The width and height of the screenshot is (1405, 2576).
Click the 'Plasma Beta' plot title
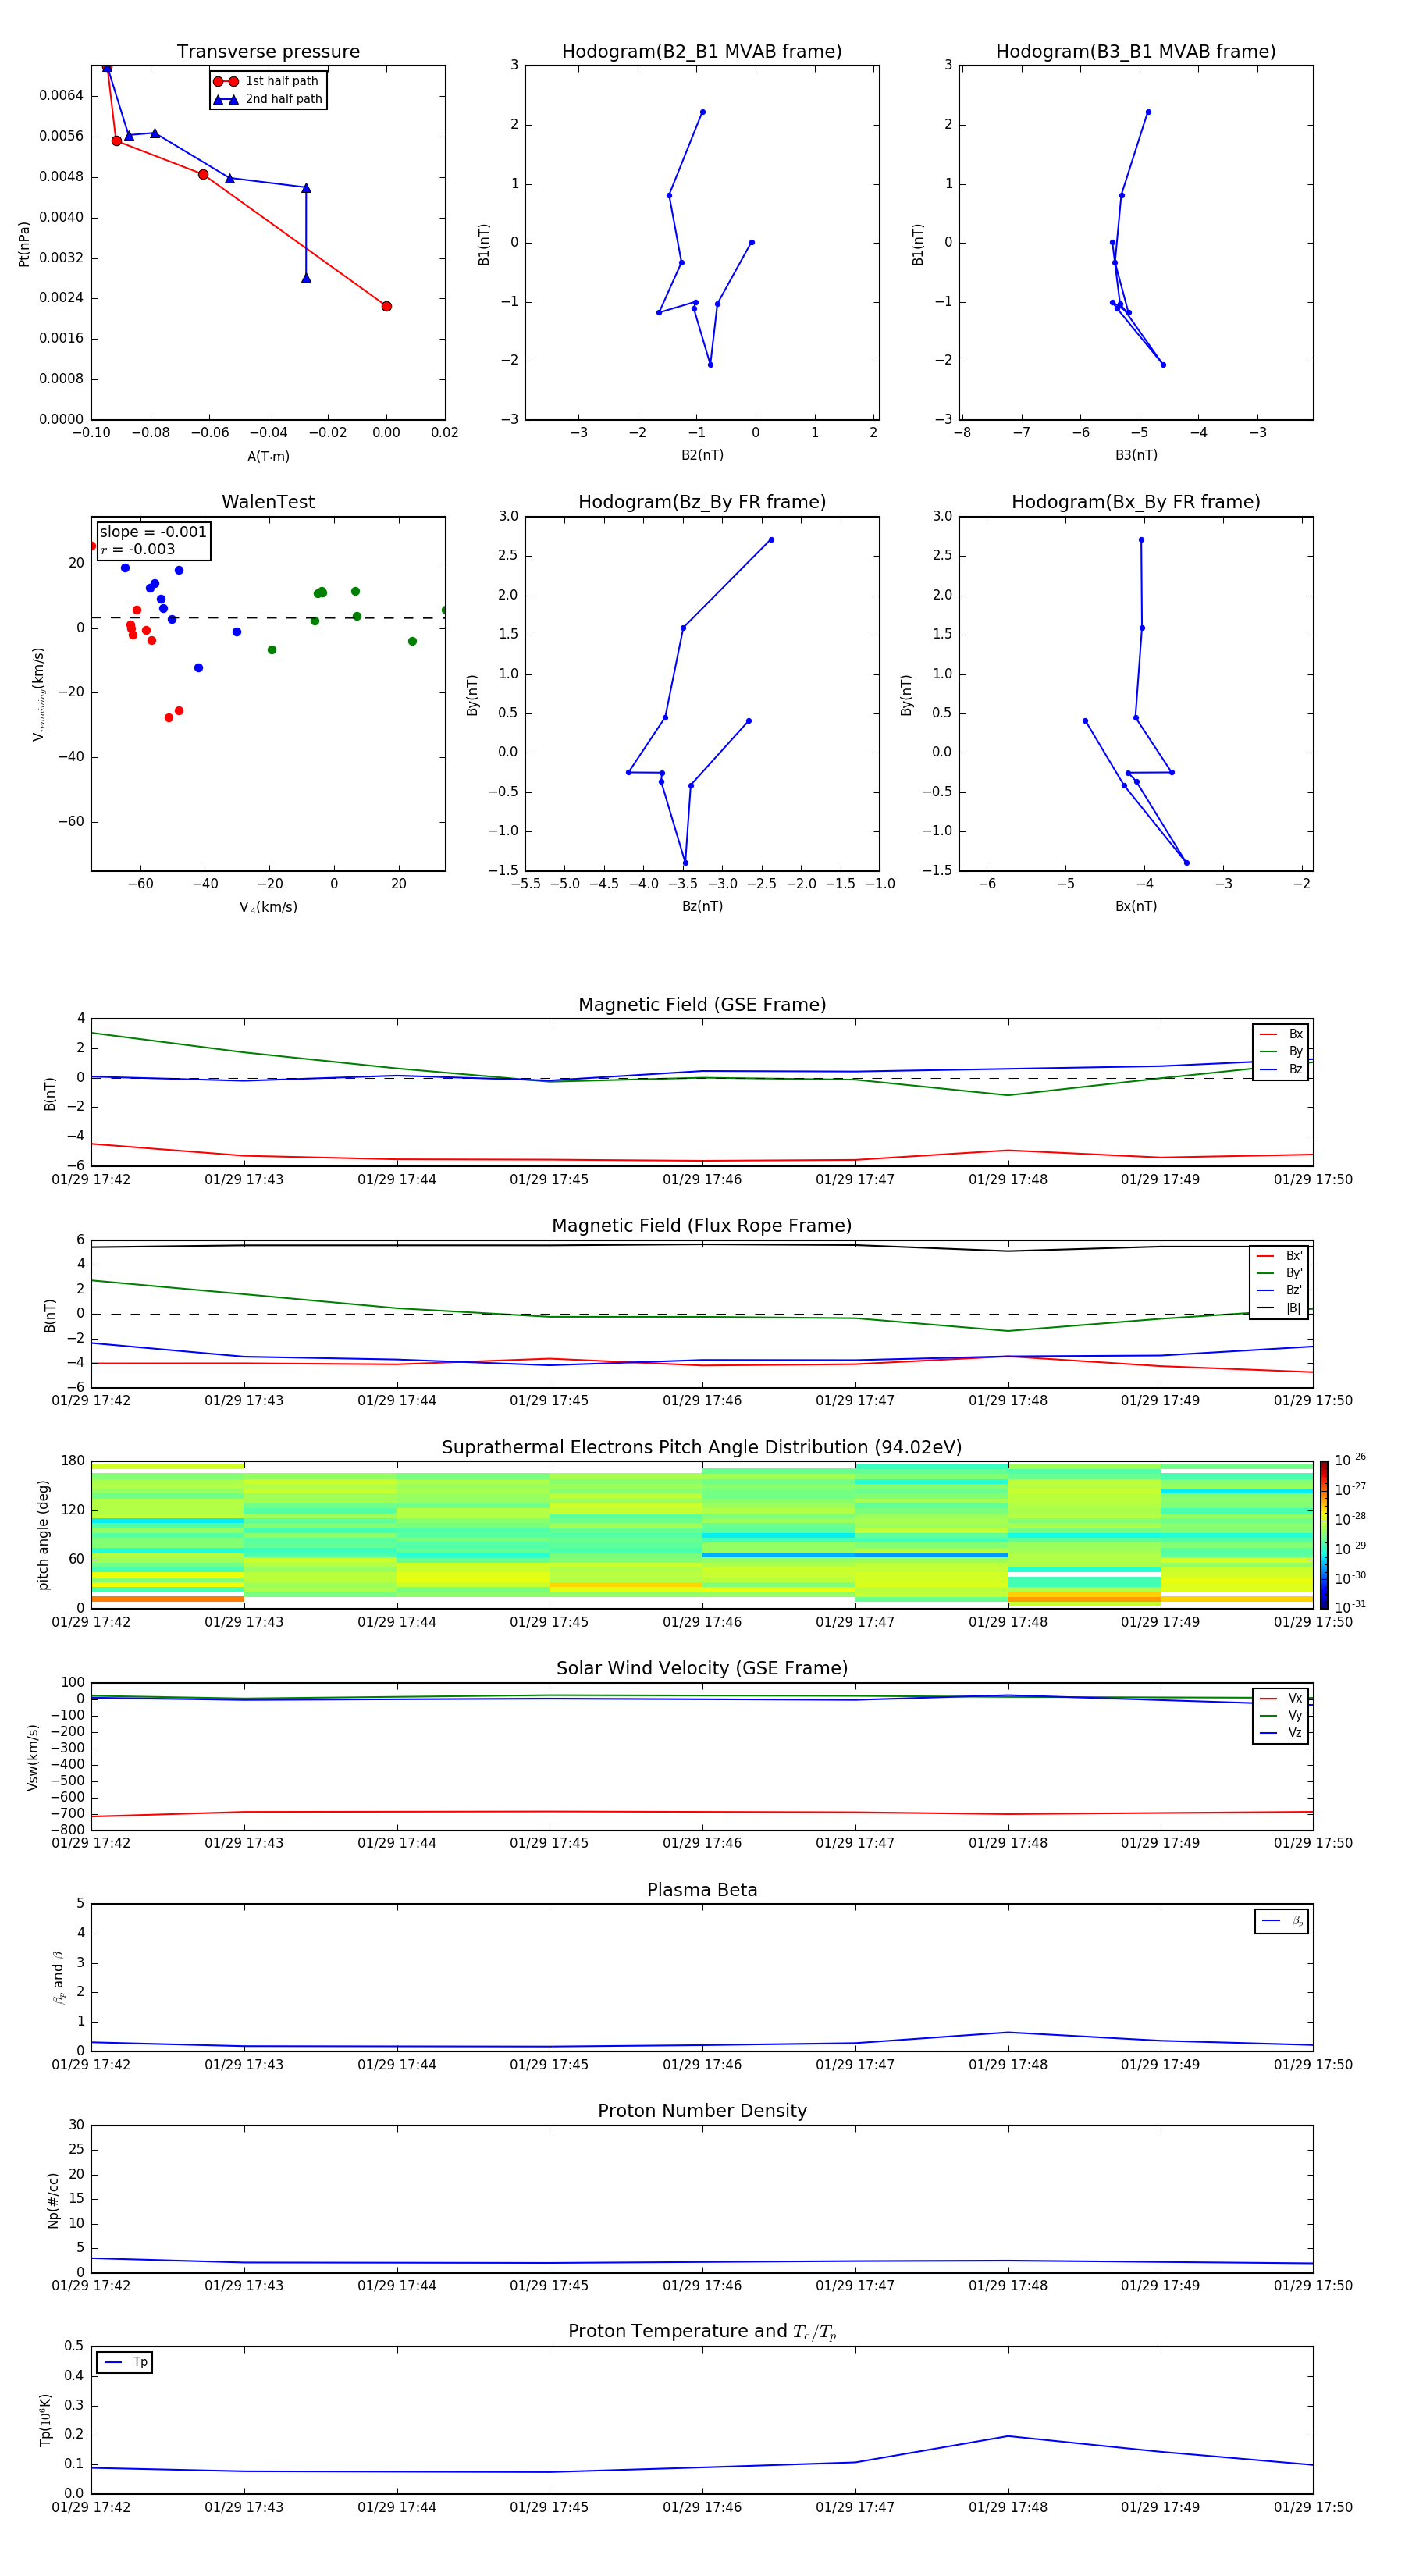pos(702,1890)
